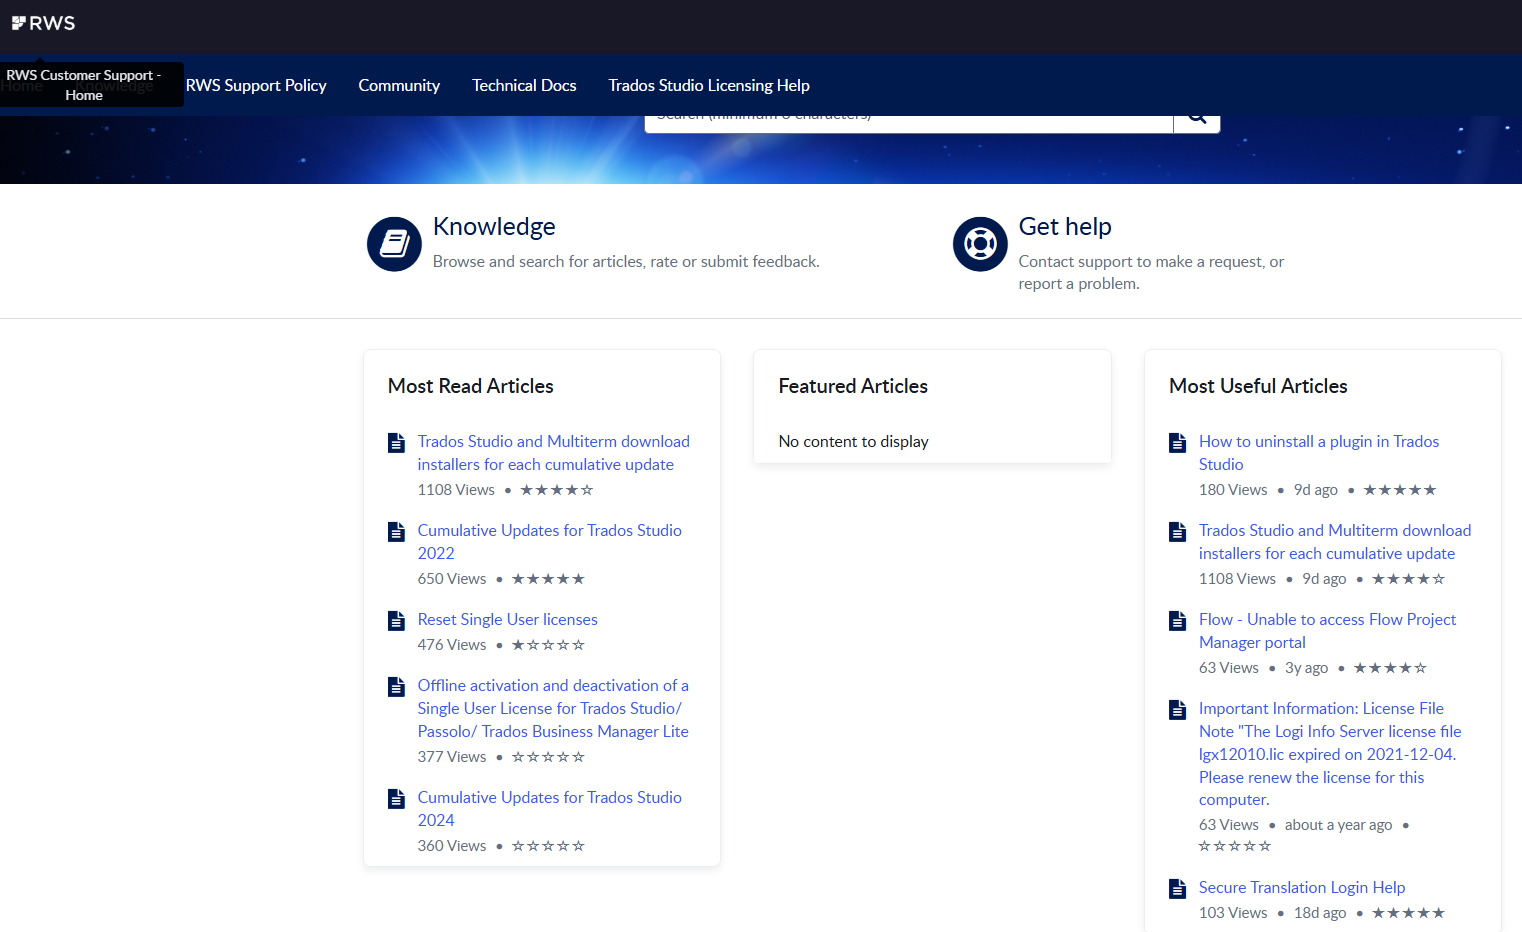Open Reset Single User licenses article

point(508,620)
